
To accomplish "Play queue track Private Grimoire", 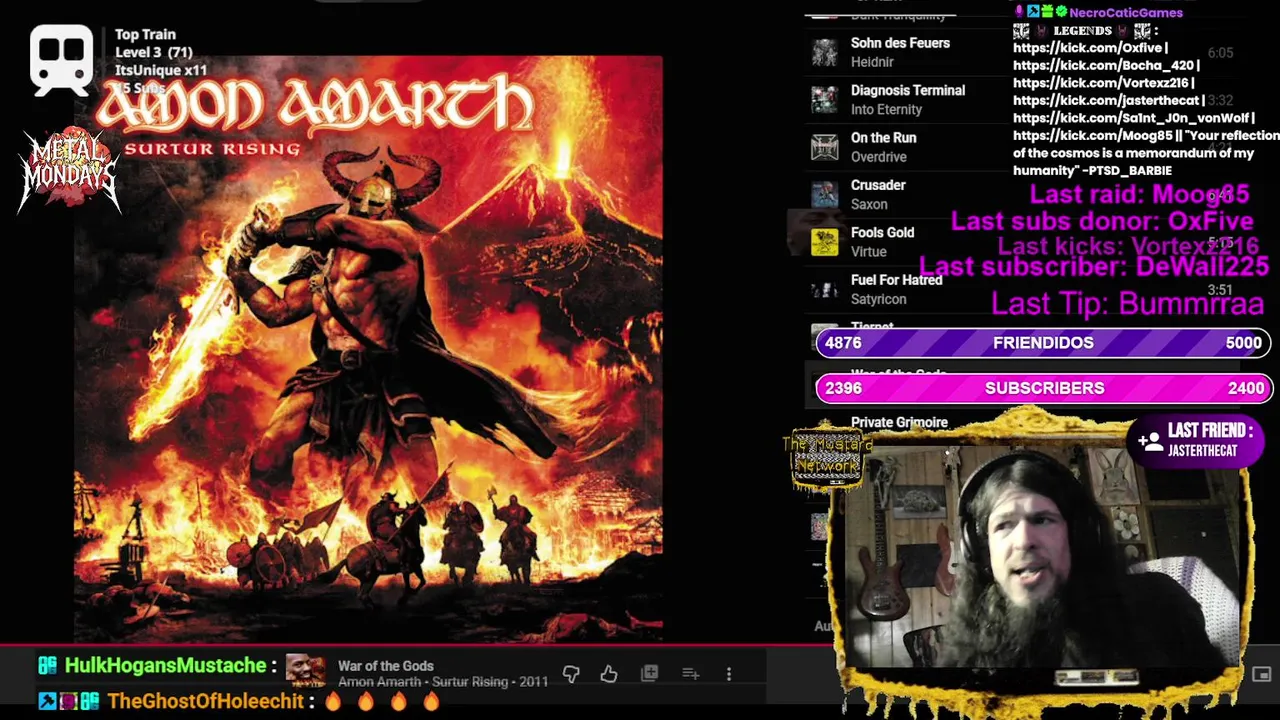I will [x=899, y=422].
